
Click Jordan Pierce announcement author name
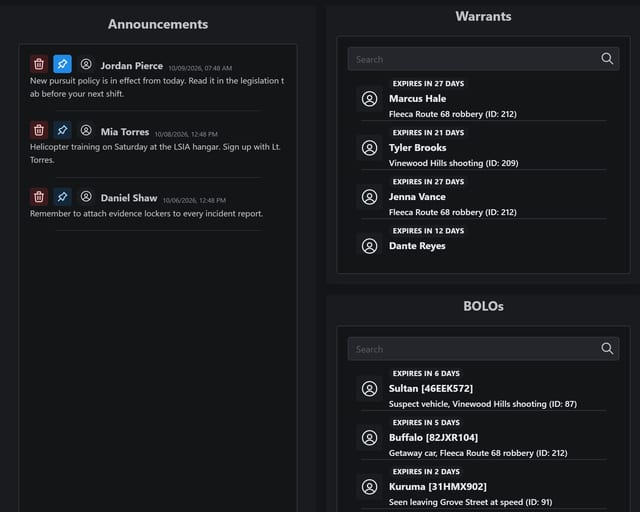pos(131,66)
